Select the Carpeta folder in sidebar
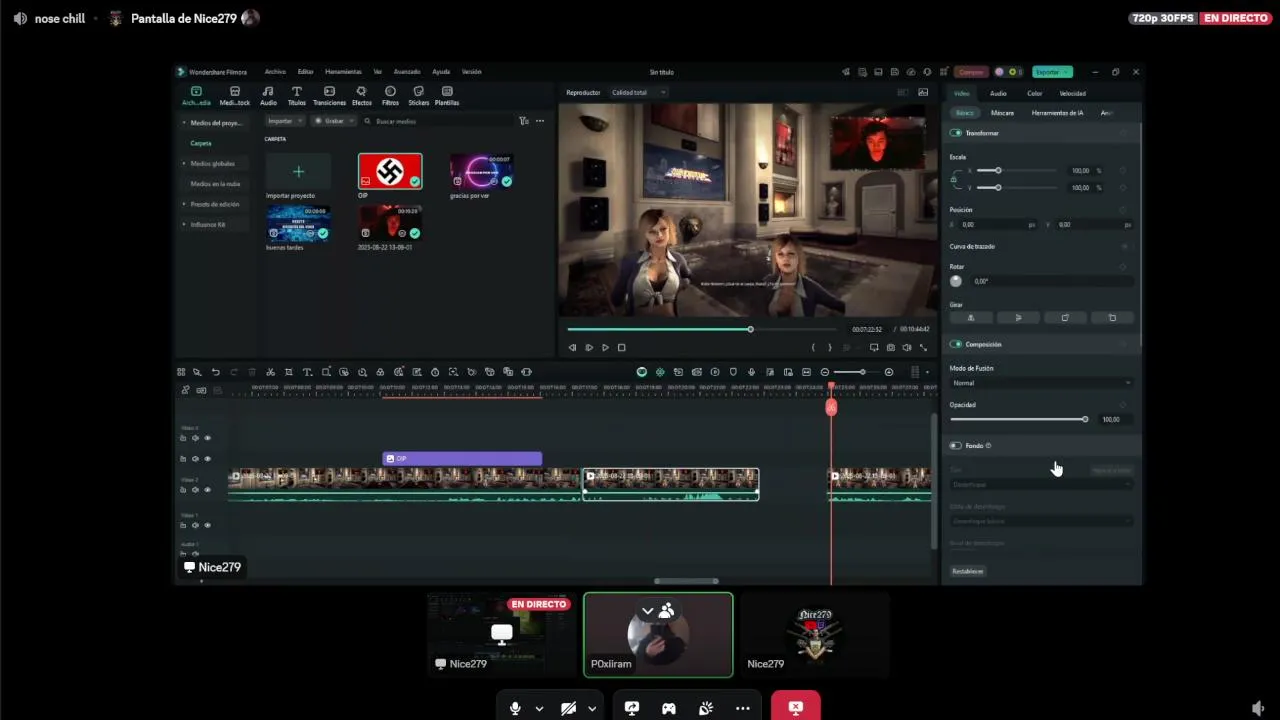The height and width of the screenshot is (720, 1280). coord(201,143)
